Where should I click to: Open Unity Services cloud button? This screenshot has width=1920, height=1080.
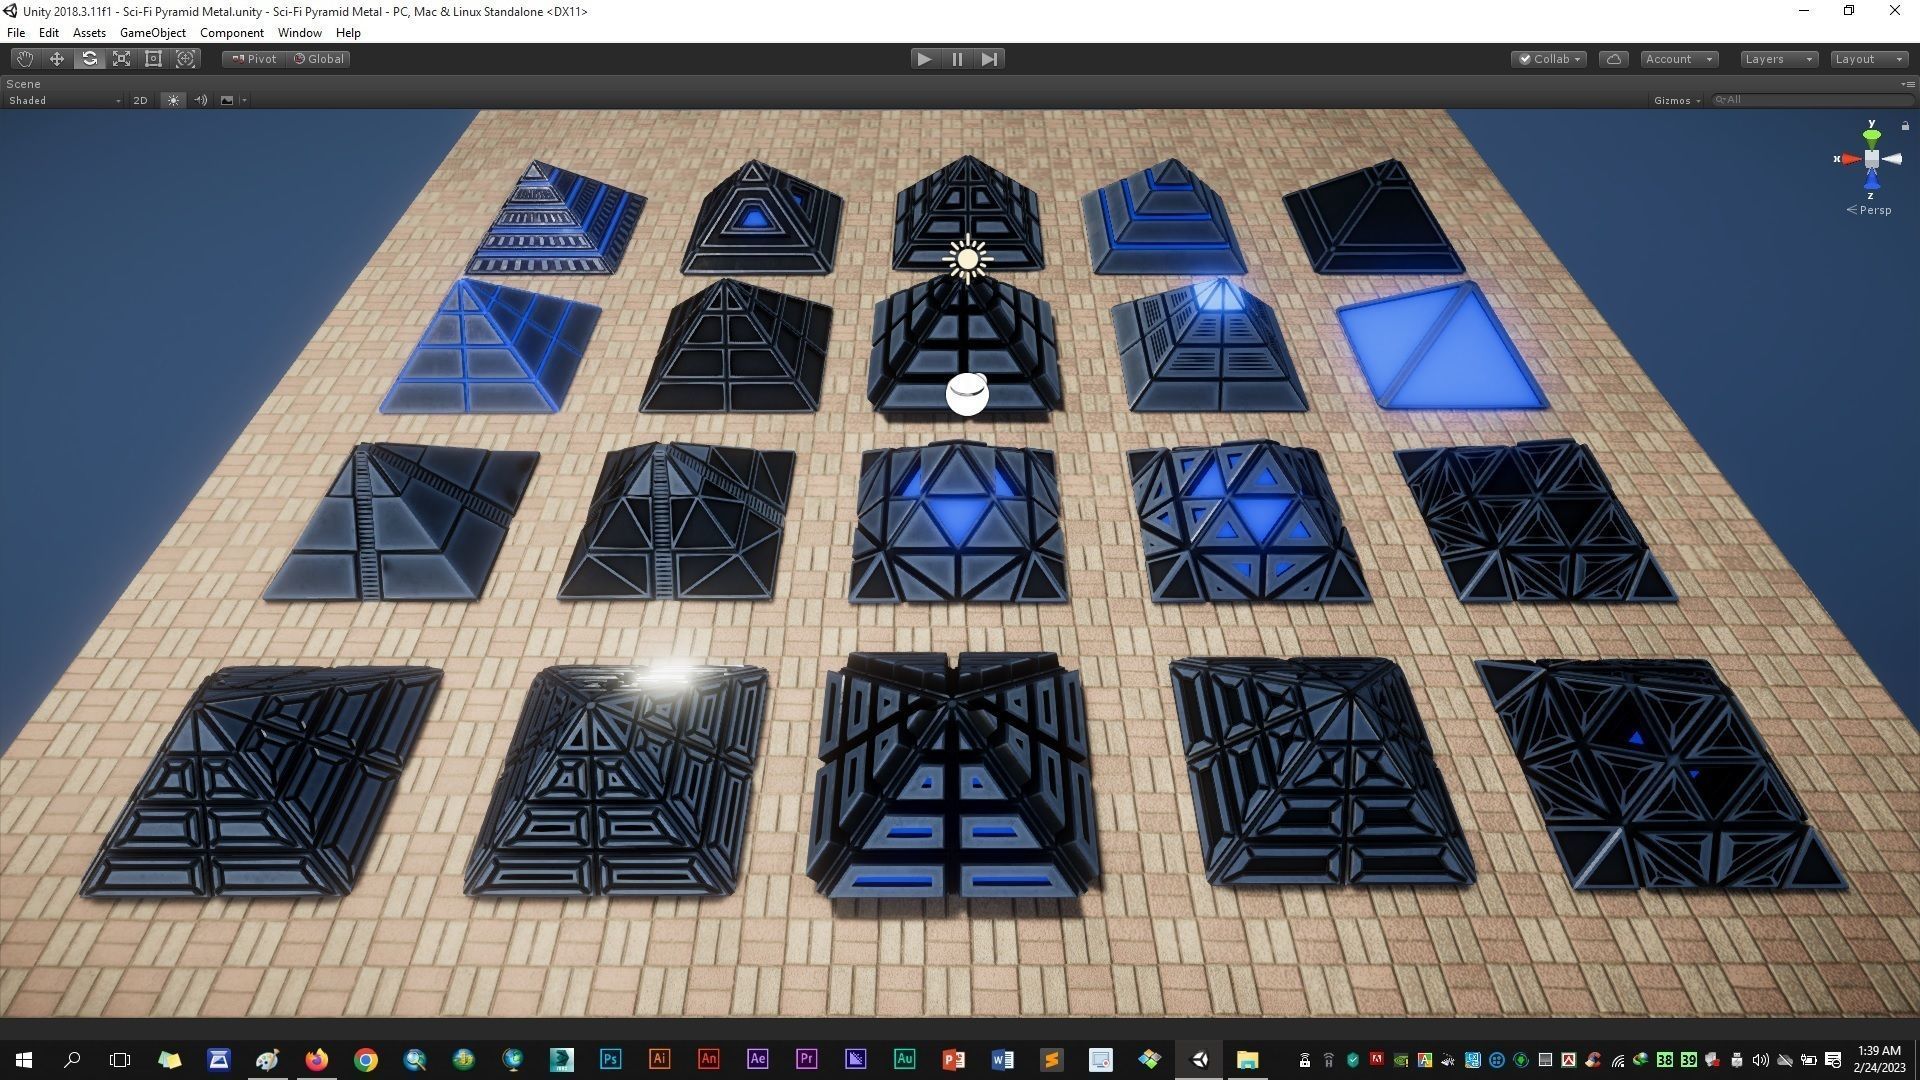[x=1614, y=59]
